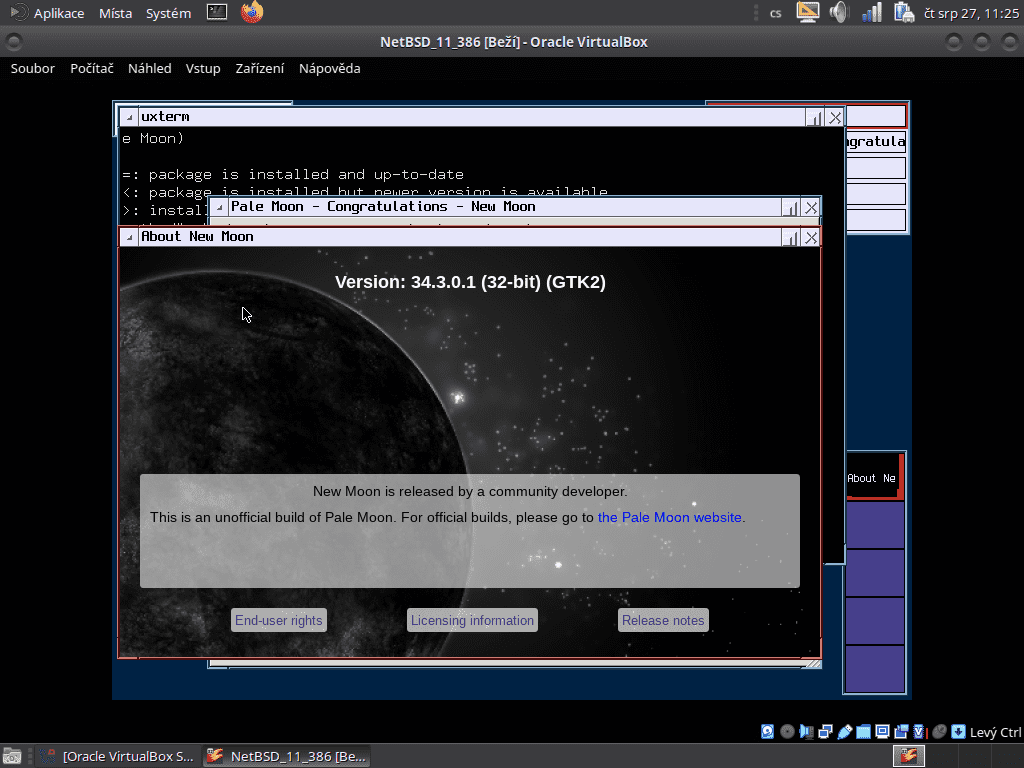Viewport: 1024px width, 768px height.
Task: Open the terminal launcher in the top panel
Action: [217, 12]
